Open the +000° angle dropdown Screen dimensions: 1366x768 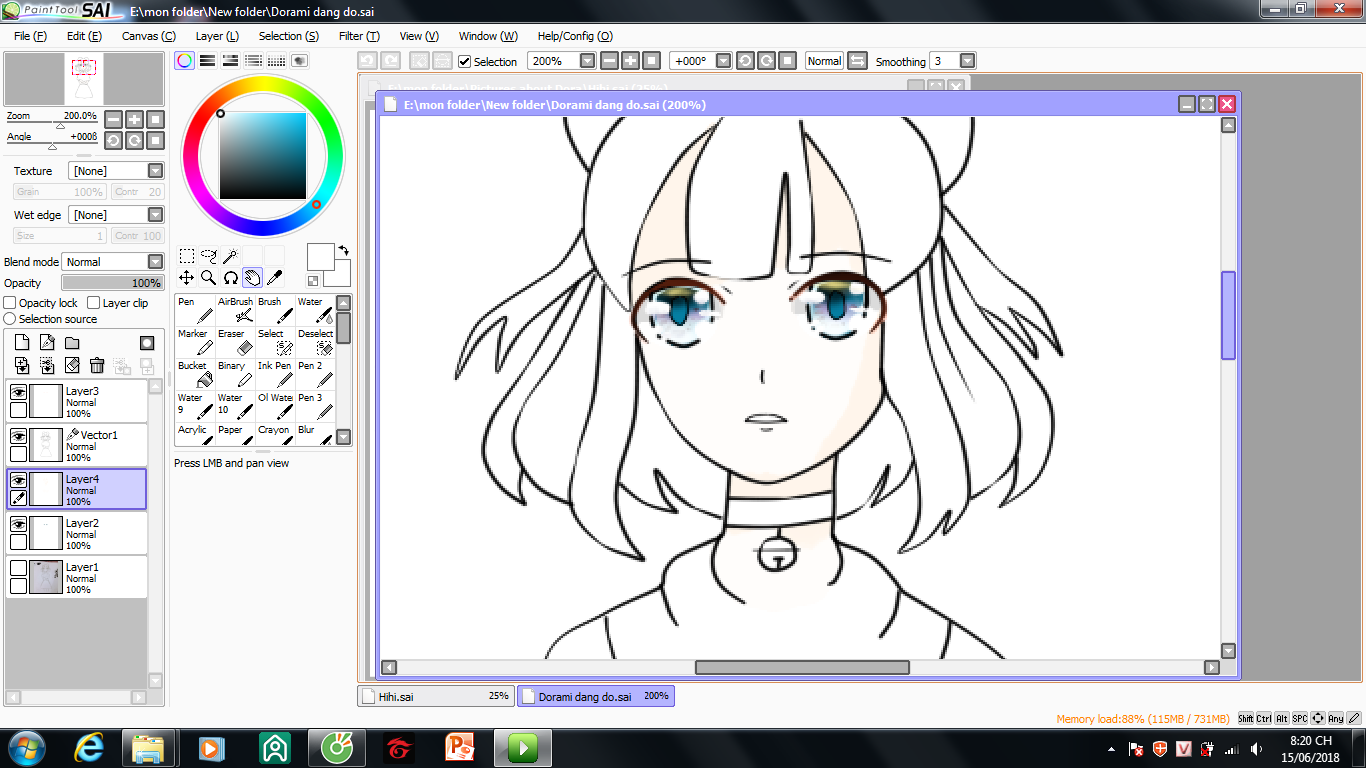(724, 61)
